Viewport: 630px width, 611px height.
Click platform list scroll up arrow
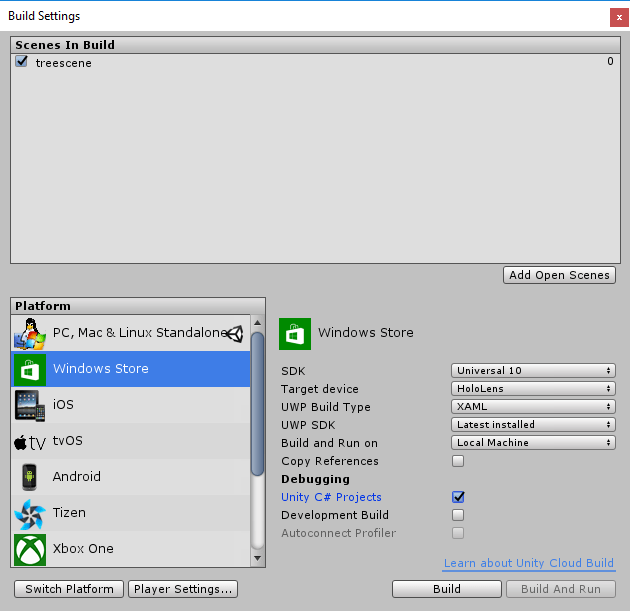point(258,323)
